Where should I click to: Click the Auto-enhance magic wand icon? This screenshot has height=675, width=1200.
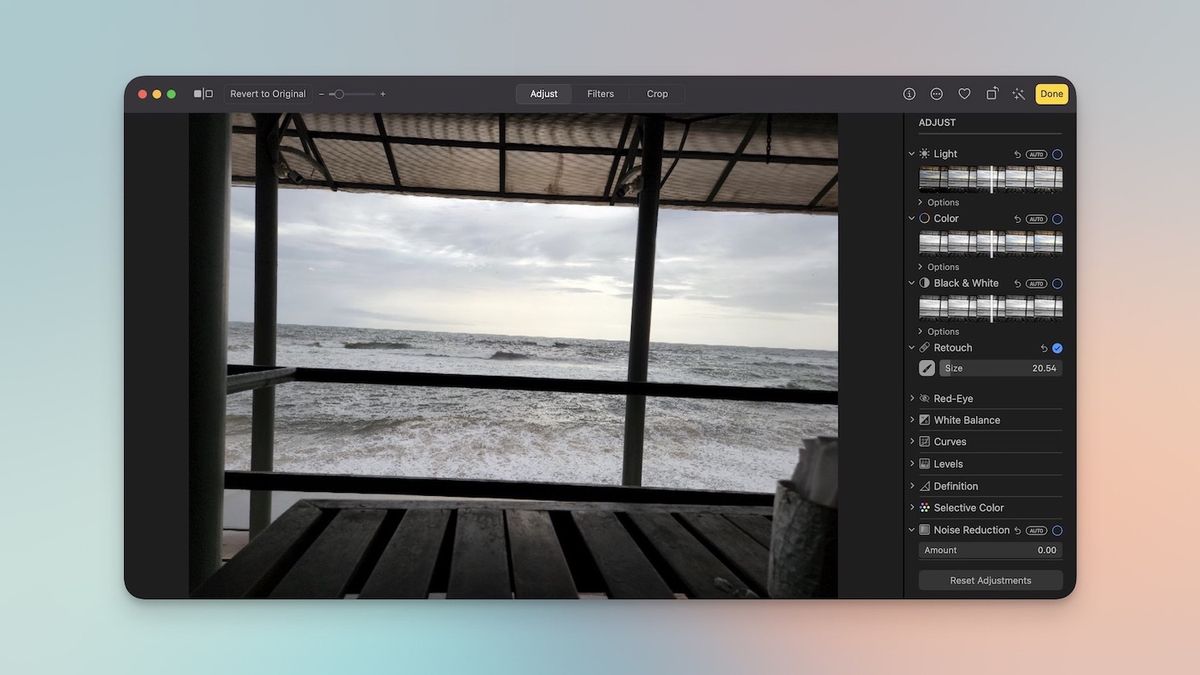tap(1018, 93)
